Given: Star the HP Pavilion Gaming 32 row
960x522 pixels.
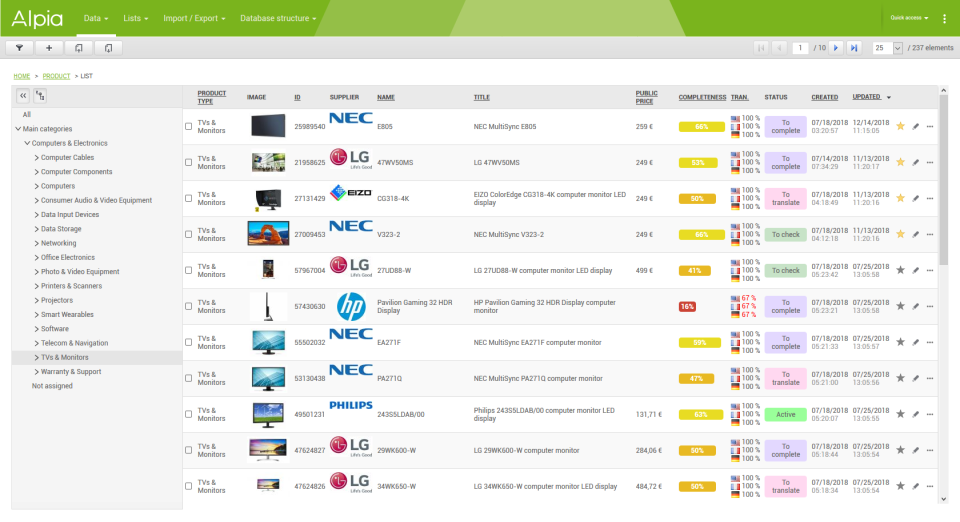Looking at the screenshot, I should coord(901,306).
